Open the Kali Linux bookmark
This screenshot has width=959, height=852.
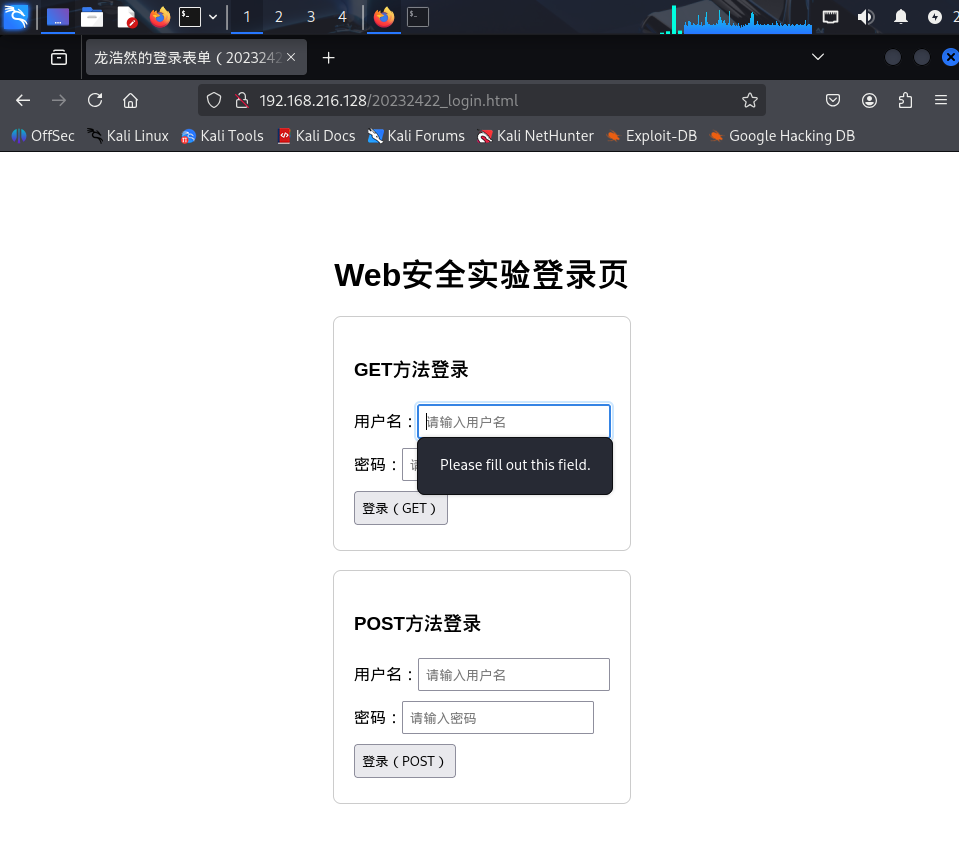[128, 136]
